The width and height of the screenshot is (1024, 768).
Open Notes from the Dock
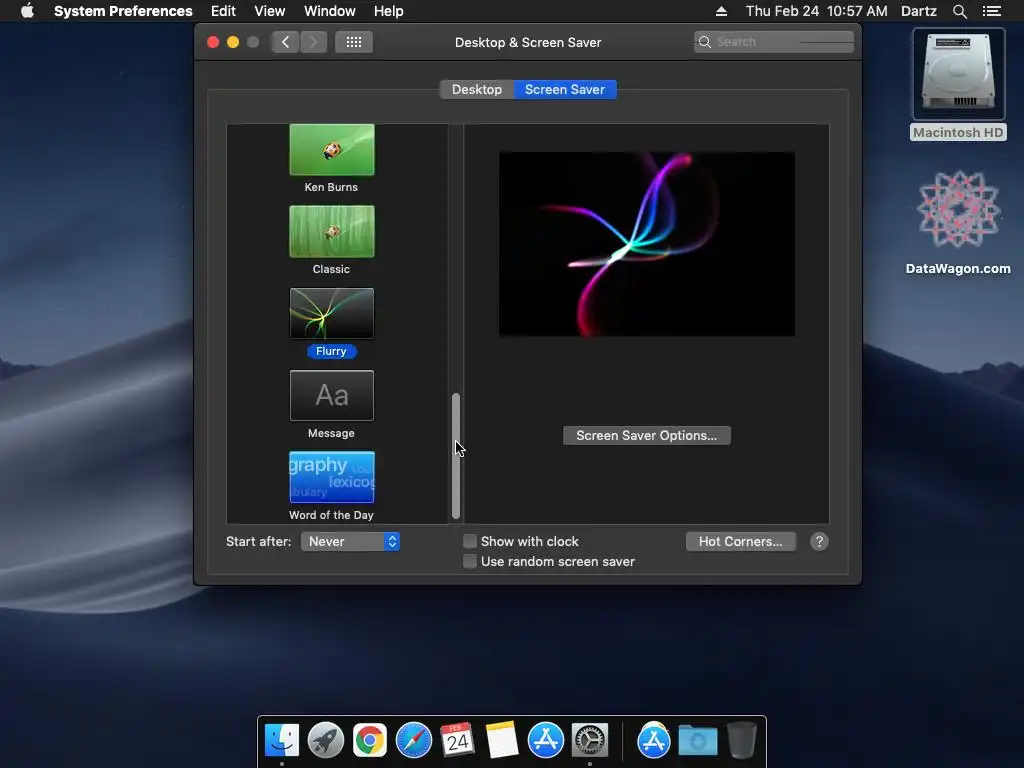[502, 740]
